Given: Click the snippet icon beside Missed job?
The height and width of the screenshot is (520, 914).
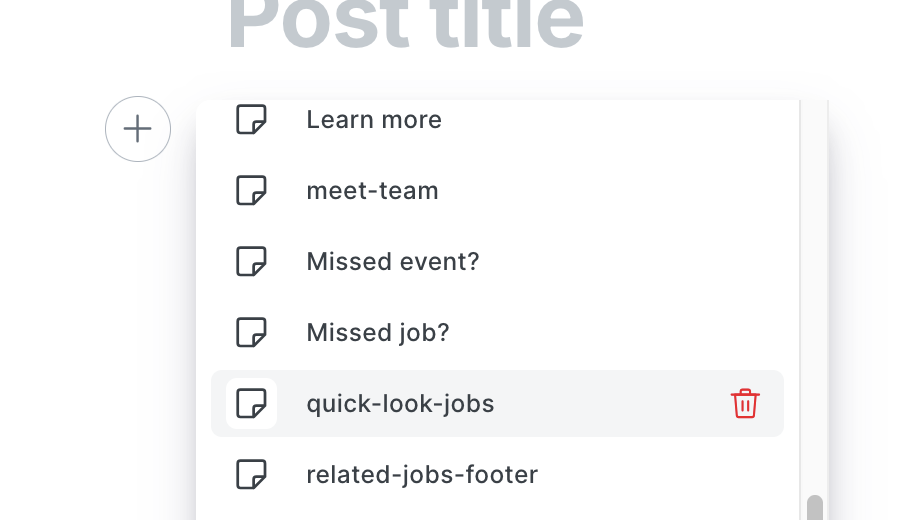Looking at the screenshot, I should 251,332.
